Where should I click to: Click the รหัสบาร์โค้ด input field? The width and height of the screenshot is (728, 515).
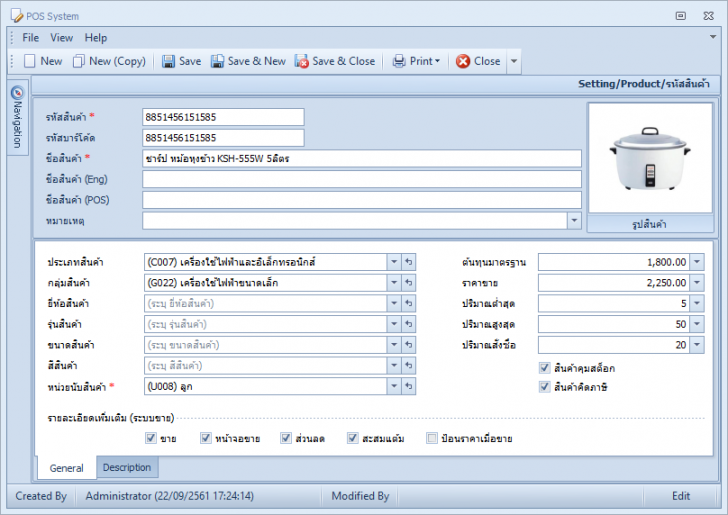click(x=223, y=138)
